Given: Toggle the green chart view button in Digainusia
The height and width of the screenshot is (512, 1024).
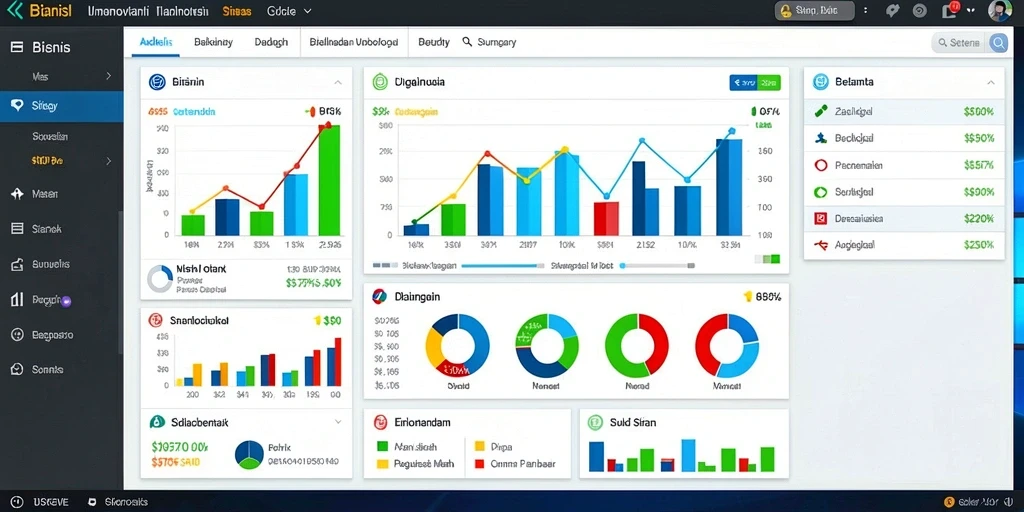Looking at the screenshot, I should click(x=769, y=82).
